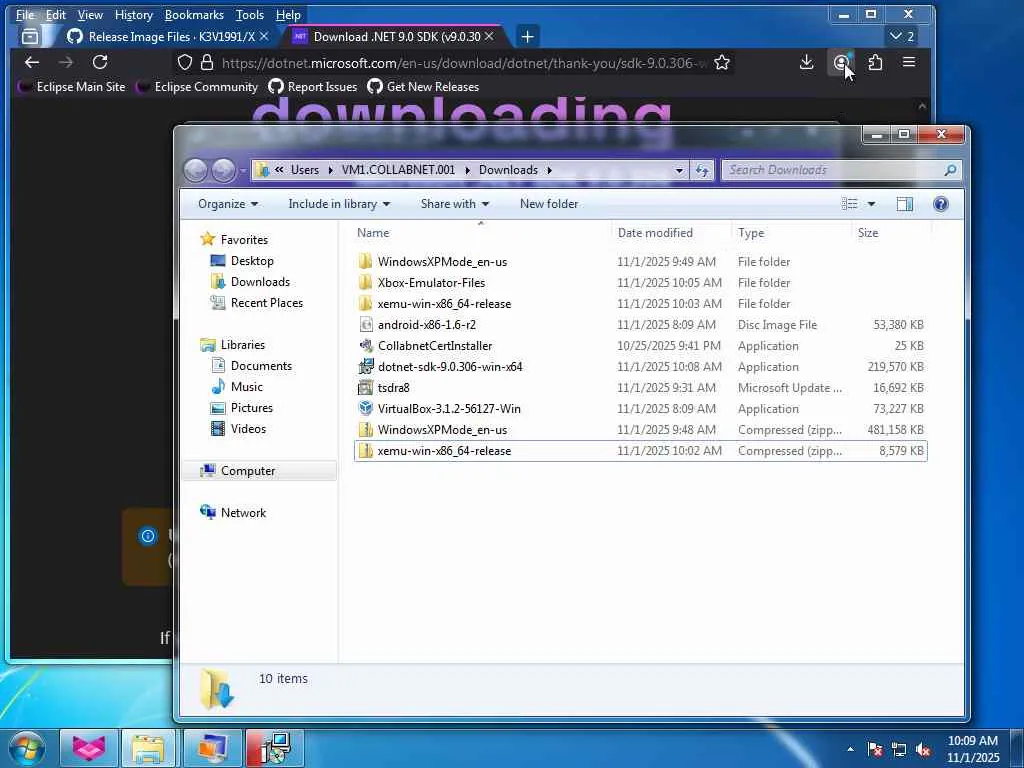This screenshot has height=768, width=1024.
Task: Open the Report Issues bookmark
Action: click(313, 87)
